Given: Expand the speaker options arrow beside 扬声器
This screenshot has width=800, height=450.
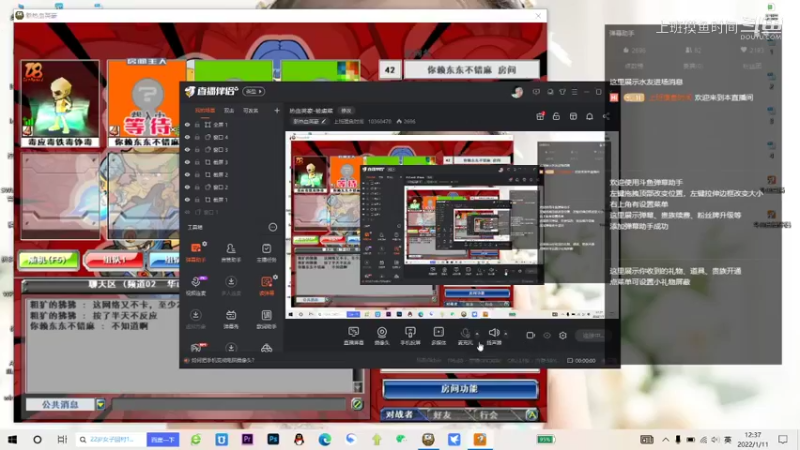Looking at the screenshot, I should 506,334.
